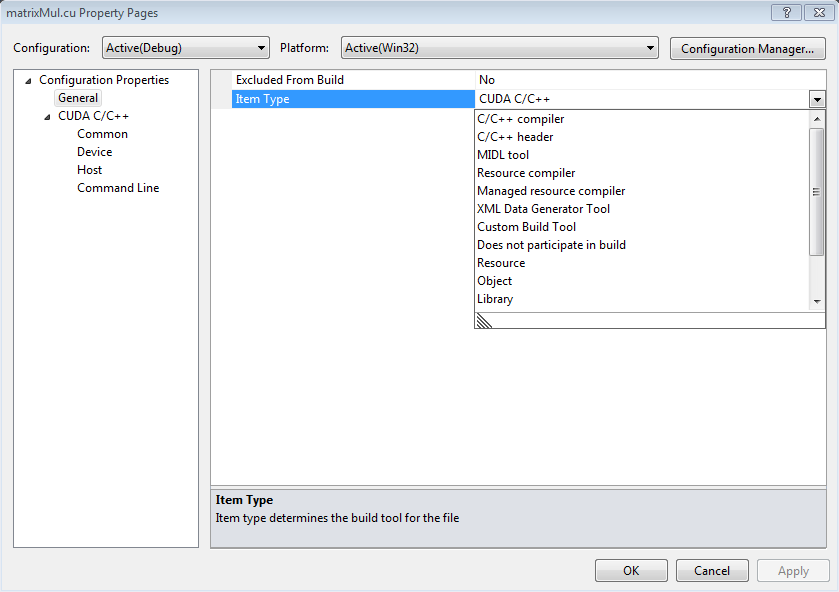Select Custom Build Tool item type
The width and height of the screenshot is (839, 592).
(526, 226)
